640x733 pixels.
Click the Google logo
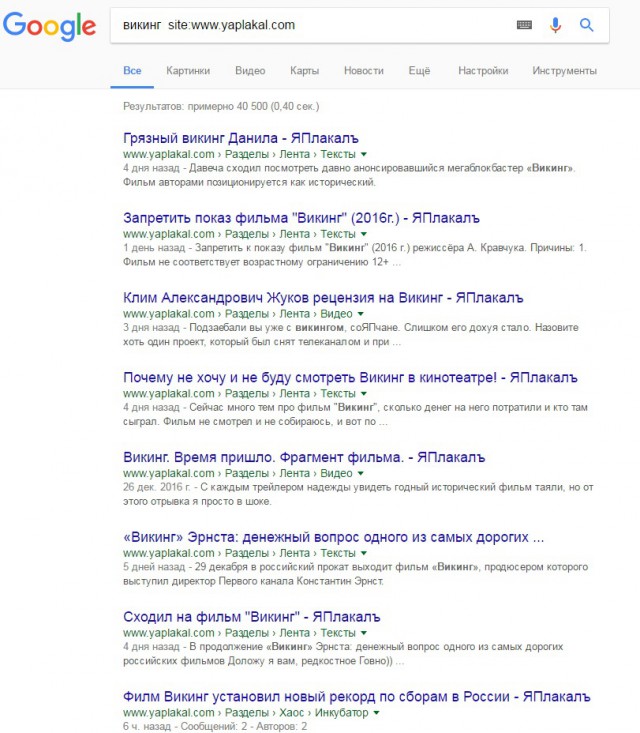click(50, 26)
